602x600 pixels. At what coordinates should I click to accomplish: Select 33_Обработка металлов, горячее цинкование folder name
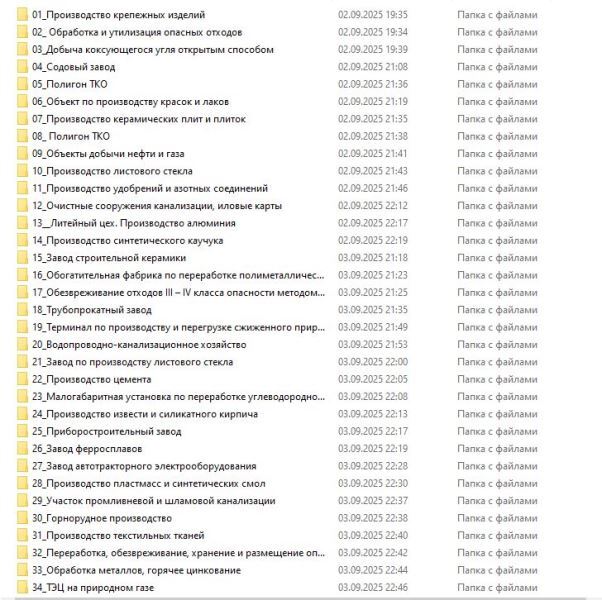[x=136, y=570]
